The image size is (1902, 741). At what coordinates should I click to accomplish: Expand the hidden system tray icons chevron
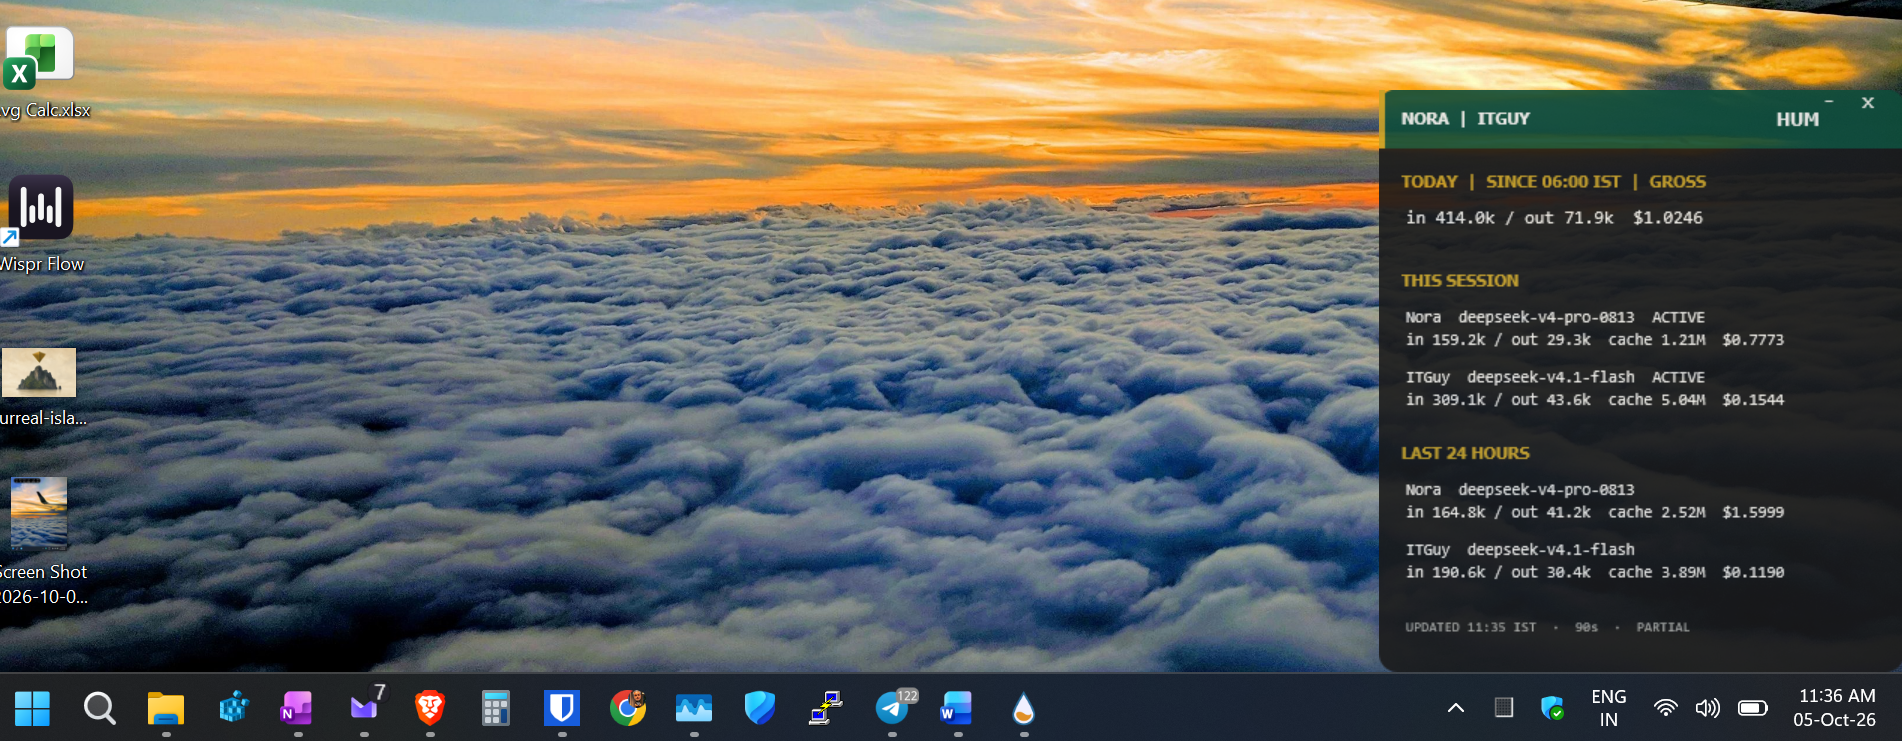[x=1456, y=708]
